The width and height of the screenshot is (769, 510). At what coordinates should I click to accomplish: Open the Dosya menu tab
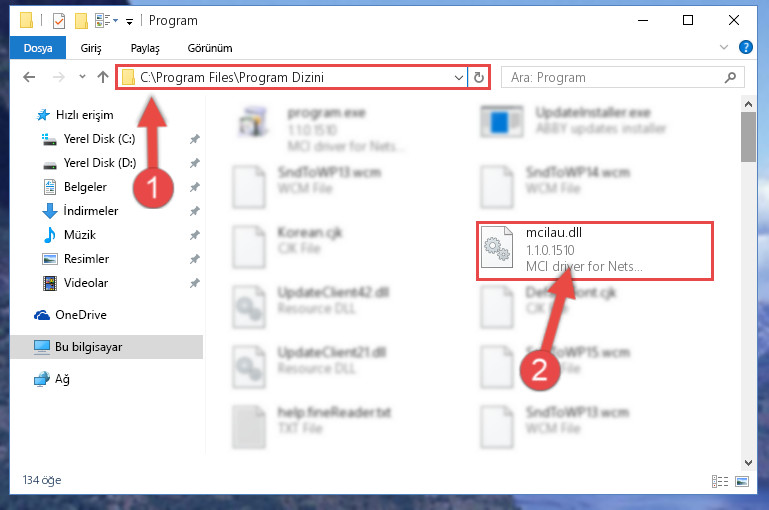(38, 48)
